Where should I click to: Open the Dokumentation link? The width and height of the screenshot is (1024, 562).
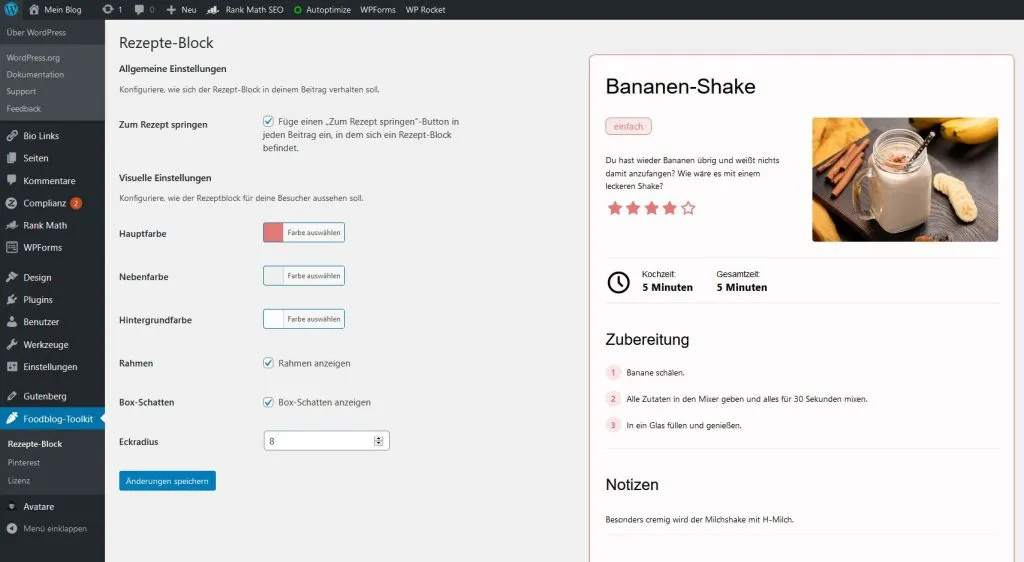[x=35, y=75]
